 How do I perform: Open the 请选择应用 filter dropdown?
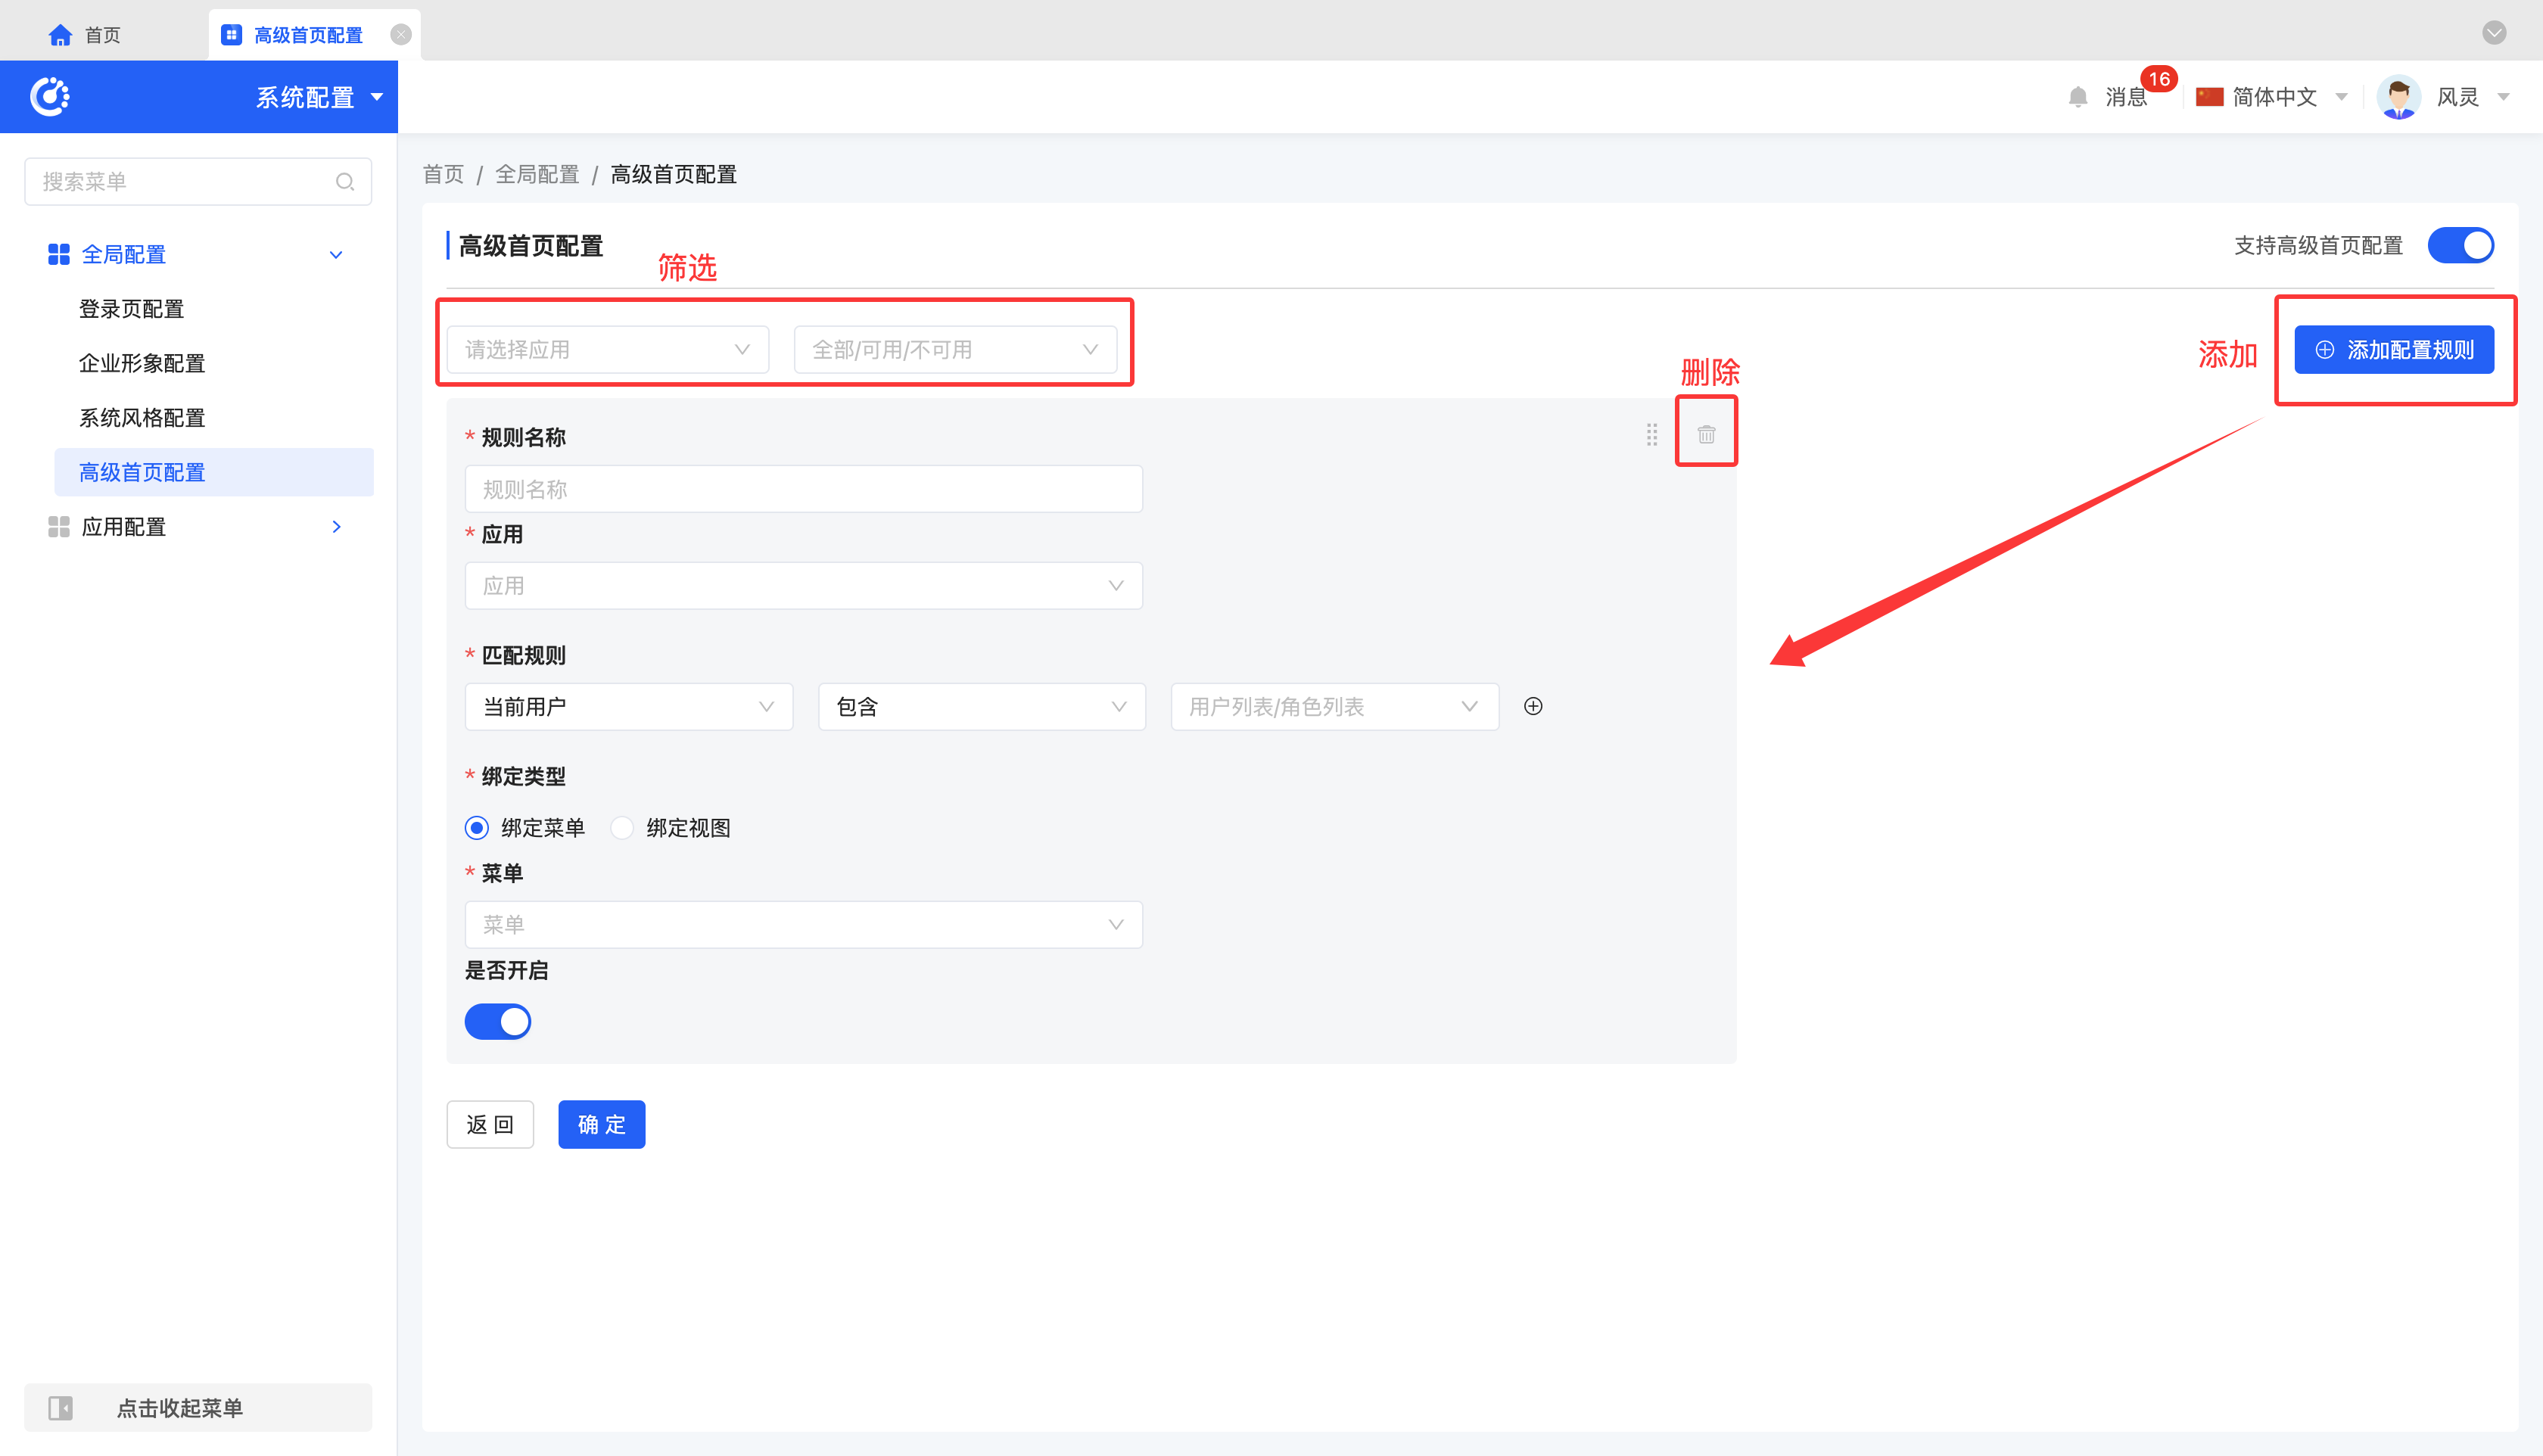[x=607, y=350]
